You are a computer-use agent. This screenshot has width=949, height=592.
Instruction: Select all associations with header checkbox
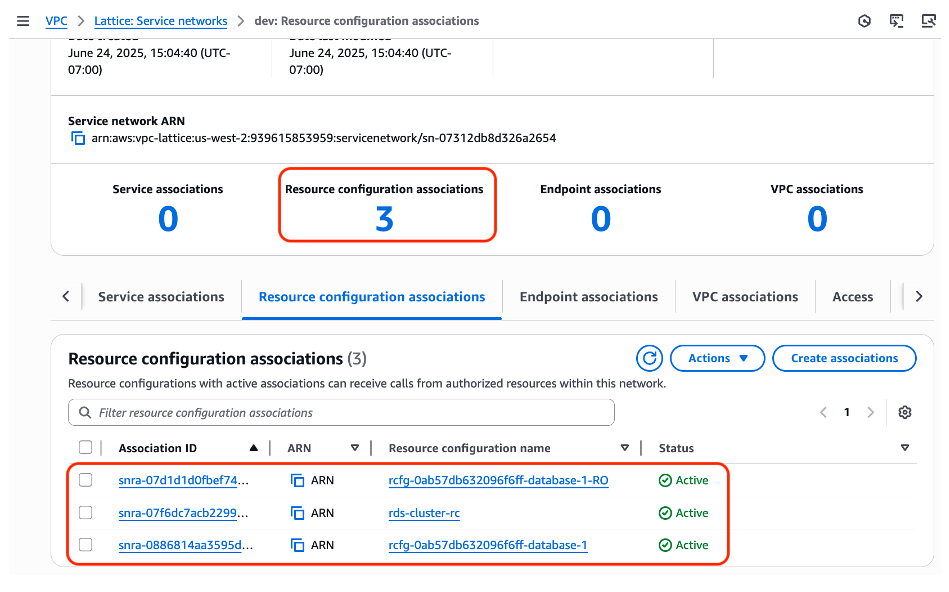point(85,447)
